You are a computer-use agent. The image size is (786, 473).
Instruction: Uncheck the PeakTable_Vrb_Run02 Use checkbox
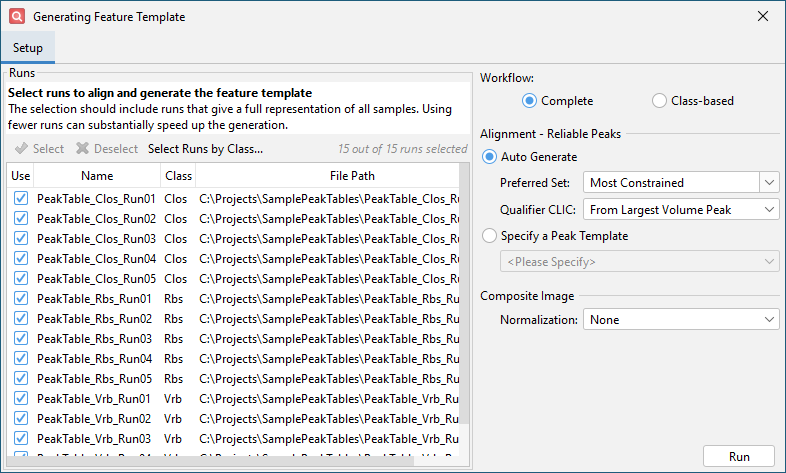21,418
